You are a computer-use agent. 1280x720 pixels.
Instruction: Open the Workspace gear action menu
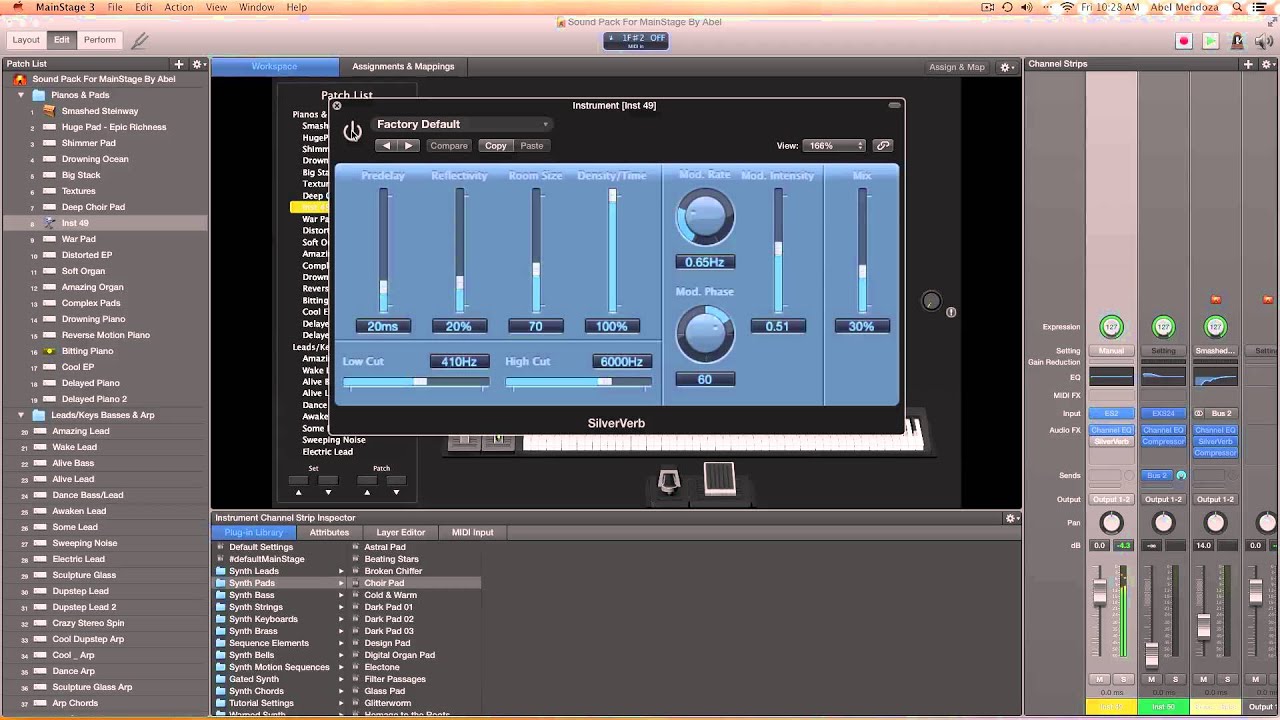(1007, 66)
